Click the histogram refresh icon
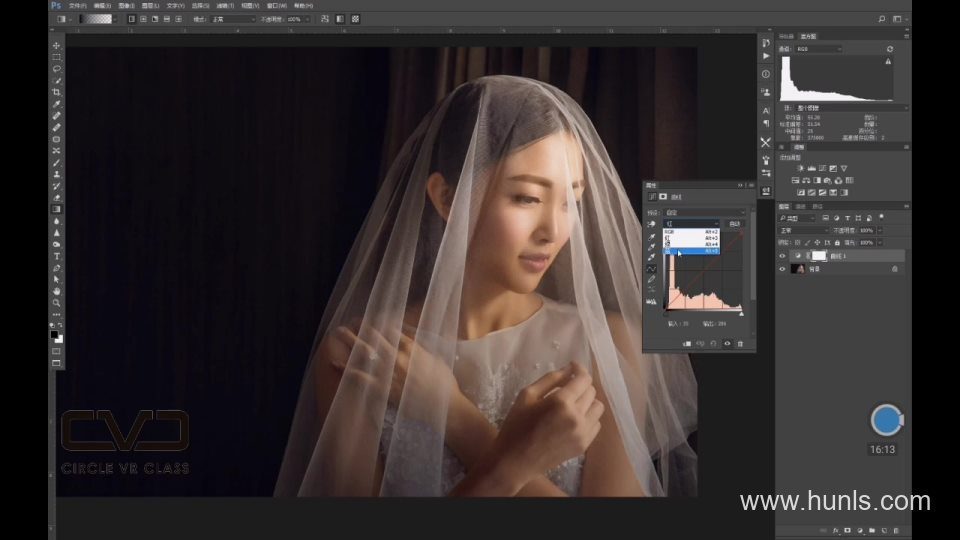 point(890,48)
